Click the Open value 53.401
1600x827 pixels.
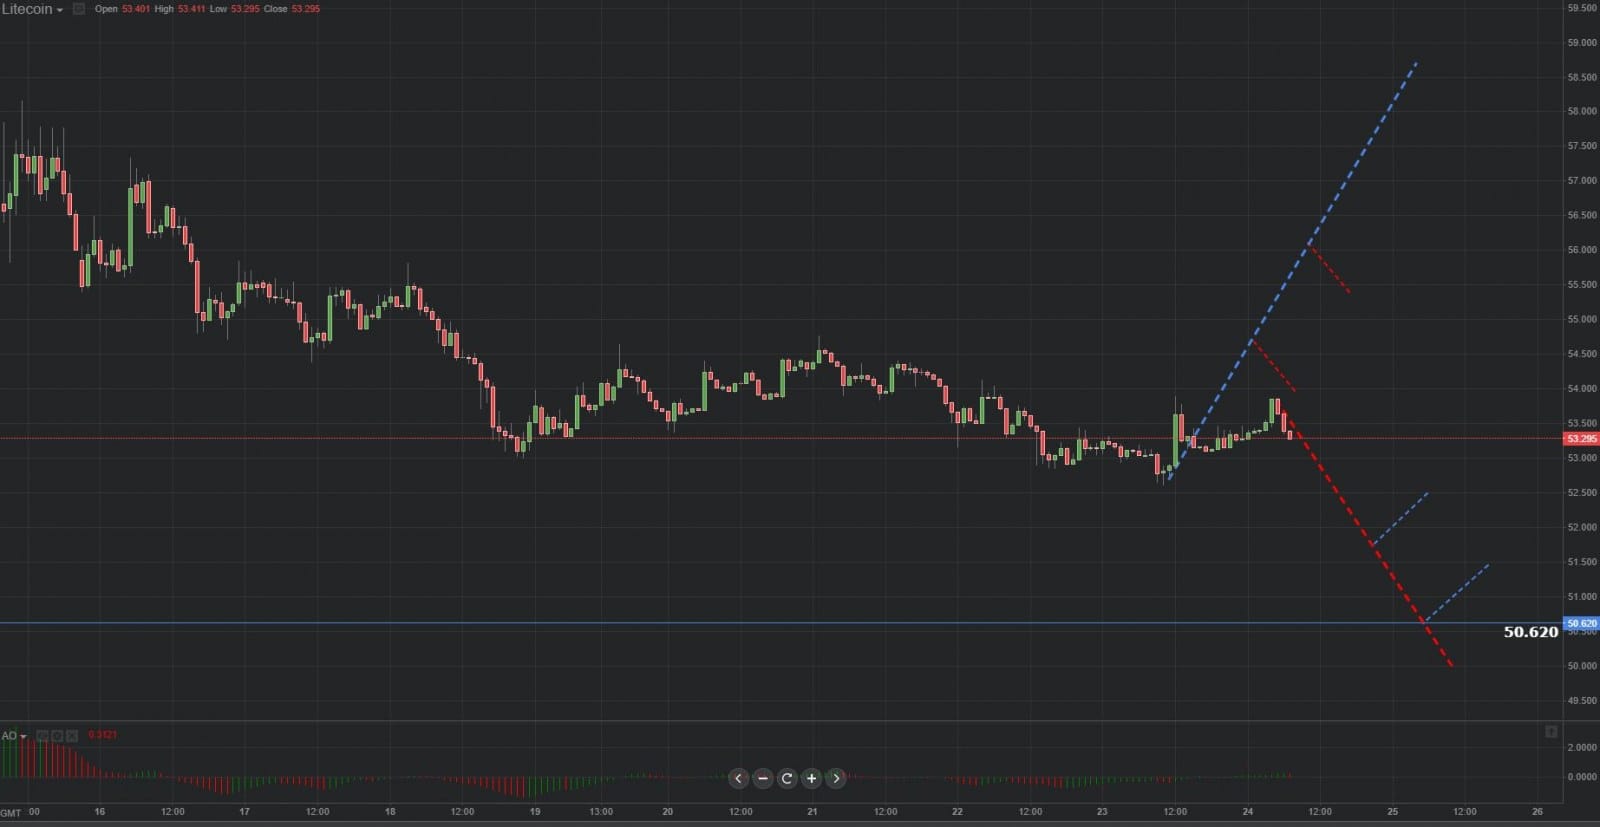136,9
